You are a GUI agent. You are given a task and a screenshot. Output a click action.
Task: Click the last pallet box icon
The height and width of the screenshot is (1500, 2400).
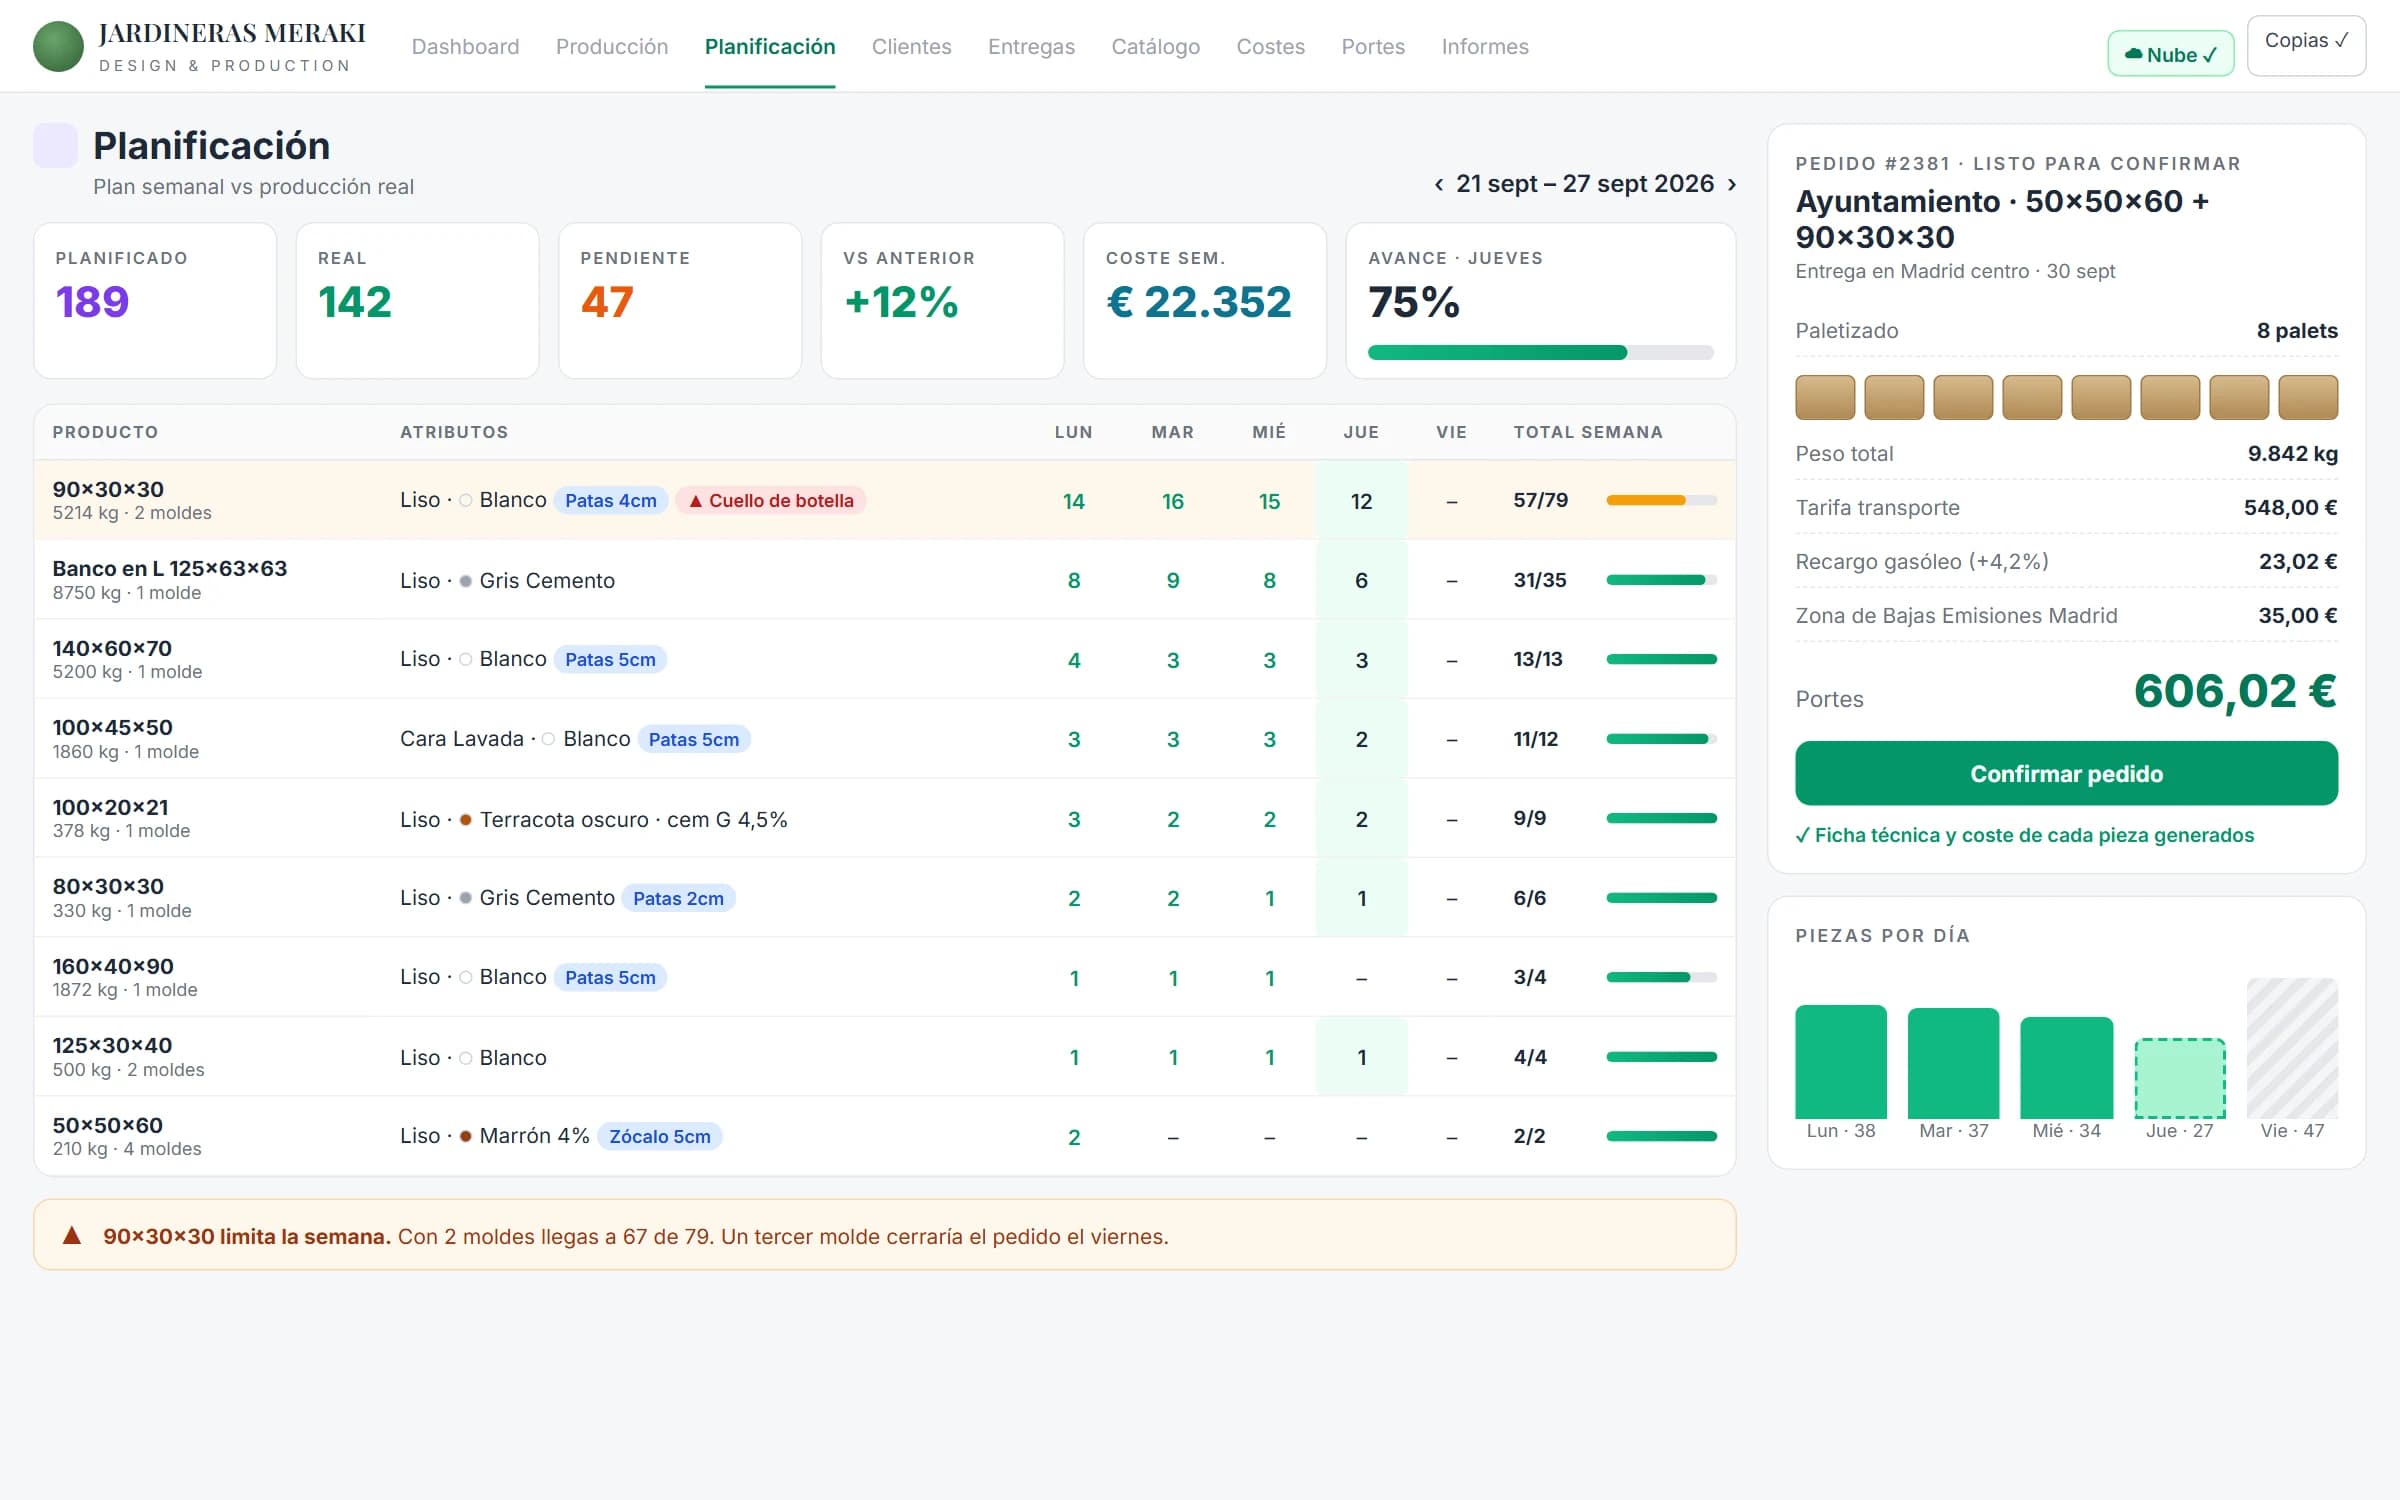tap(2308, 397)
